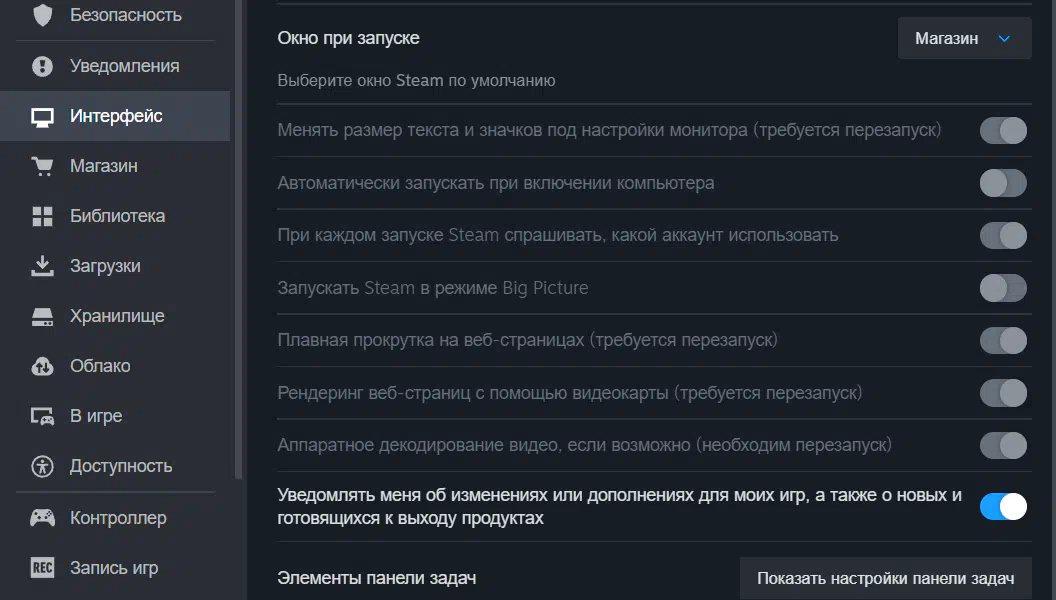Toggle smooth scrolling on web pages

(1003, 340)
